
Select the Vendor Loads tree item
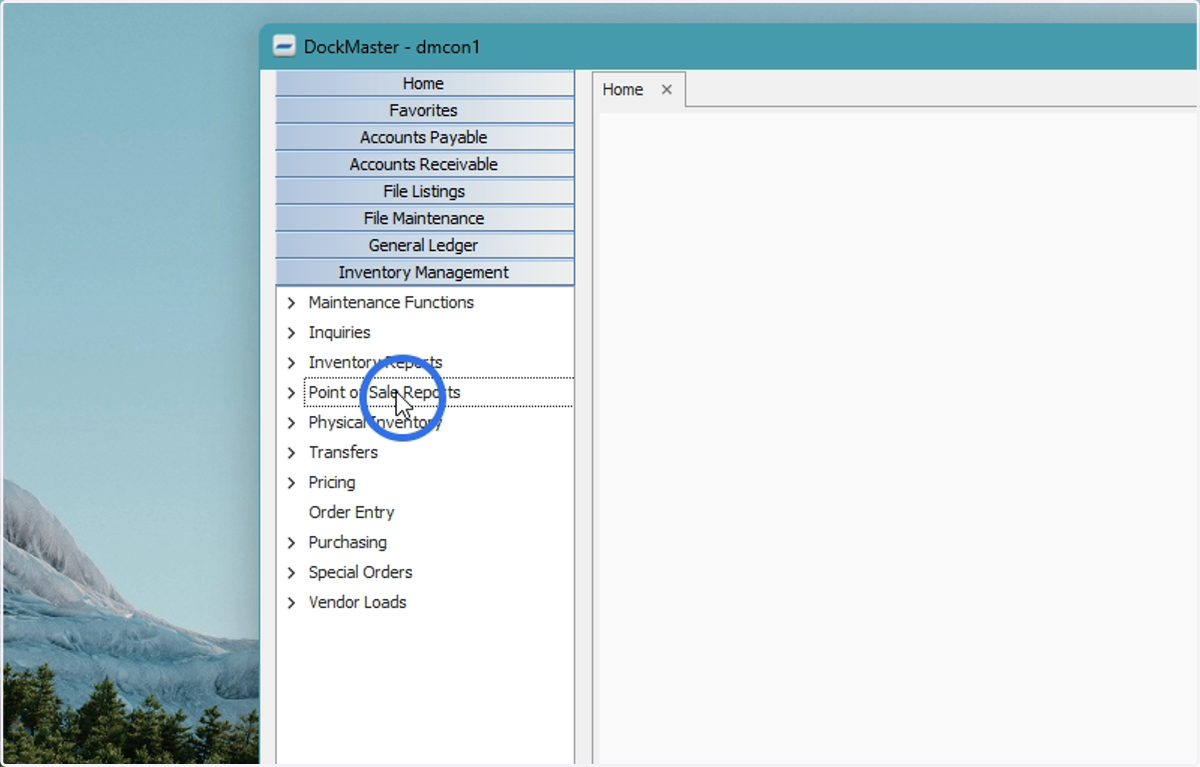[x=357, y=602]
